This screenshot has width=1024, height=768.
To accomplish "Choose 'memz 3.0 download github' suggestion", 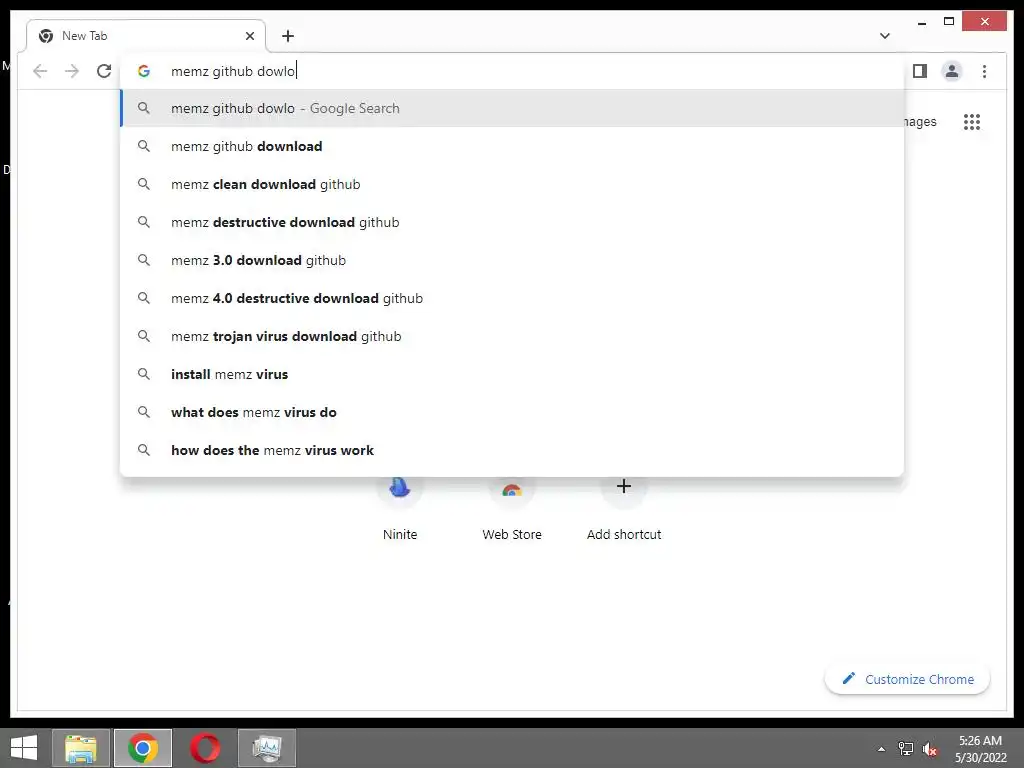I will click(x=512, y=260).
